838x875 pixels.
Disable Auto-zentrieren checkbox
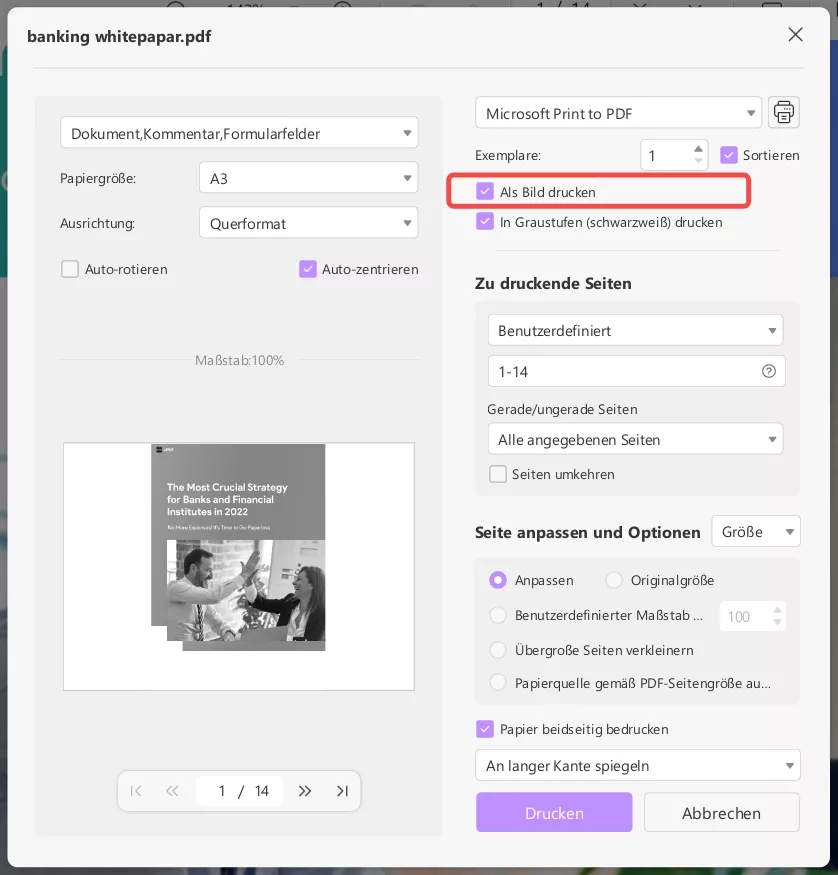308,269
